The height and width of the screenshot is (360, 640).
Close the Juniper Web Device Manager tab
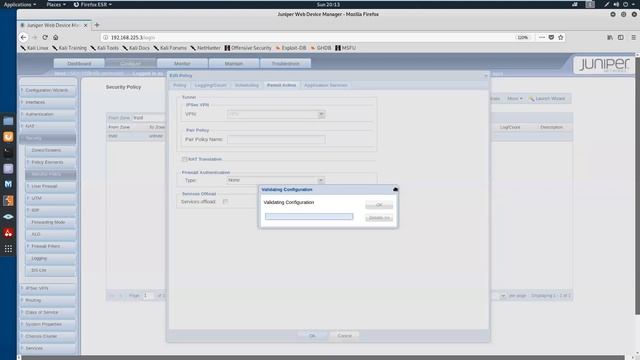[85, 25]
